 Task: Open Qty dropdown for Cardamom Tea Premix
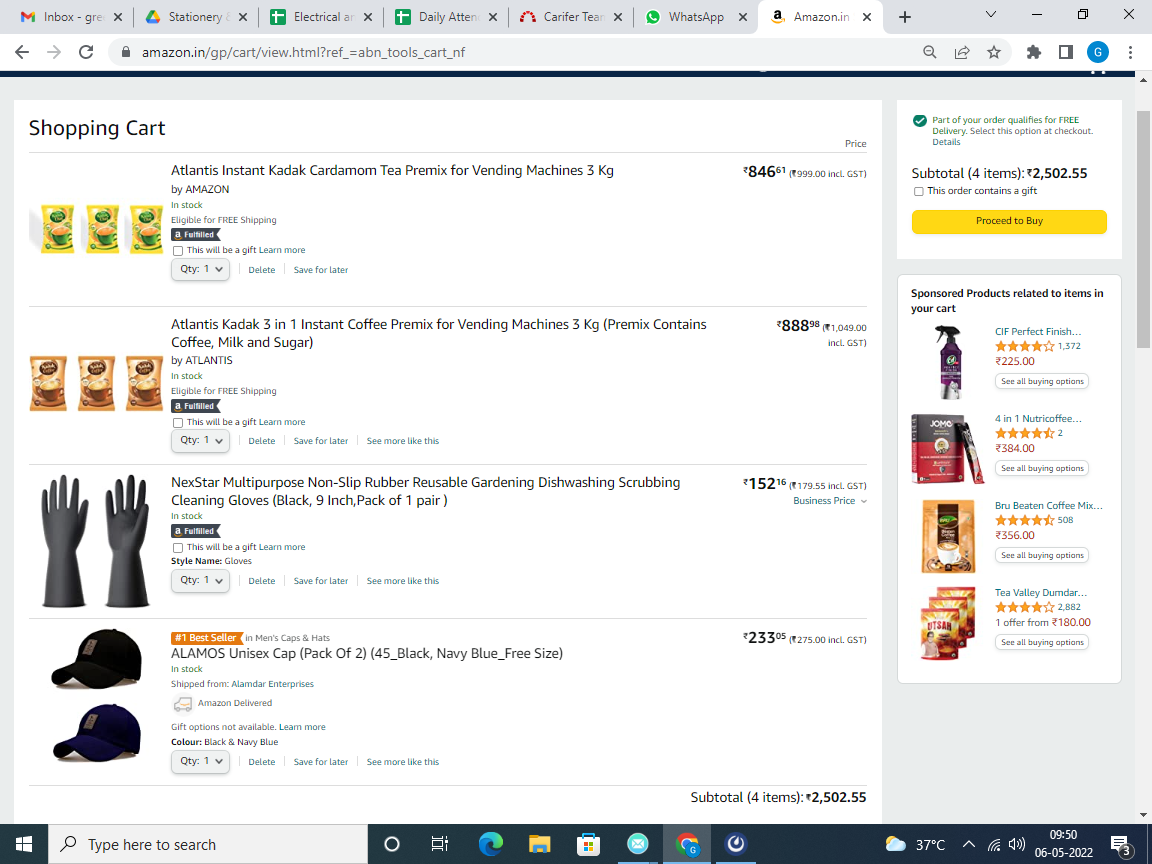click(201, 270)
